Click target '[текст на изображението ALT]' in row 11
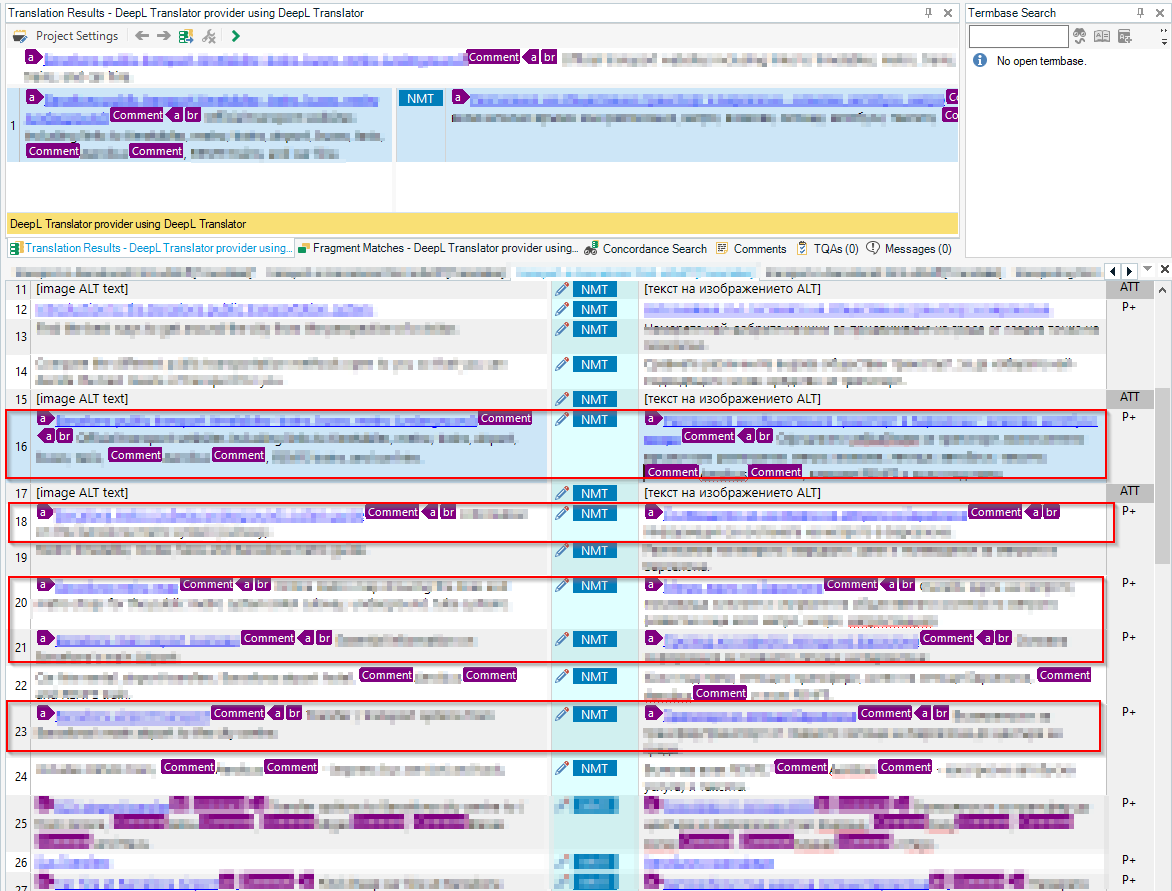1172x891 pixels. click(x=732, y=289)
